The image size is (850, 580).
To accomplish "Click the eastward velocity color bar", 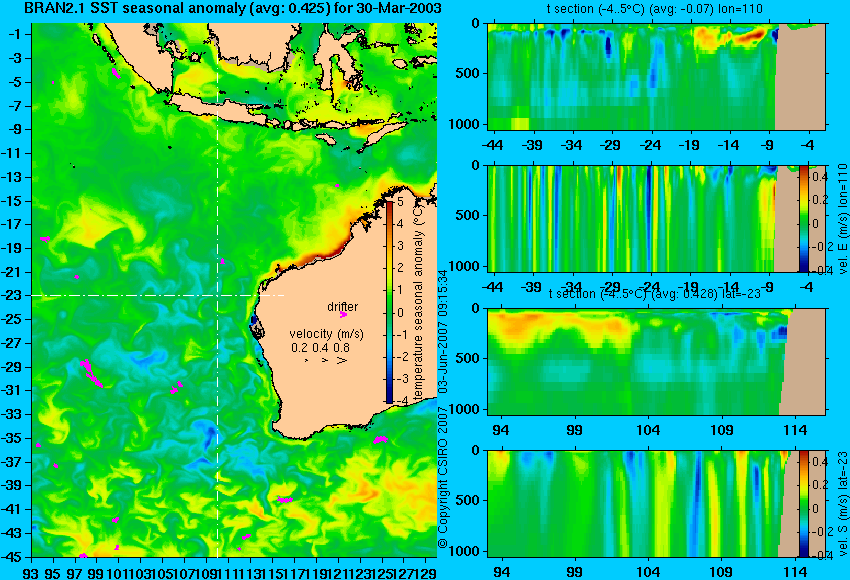I will tap(804, 218).
